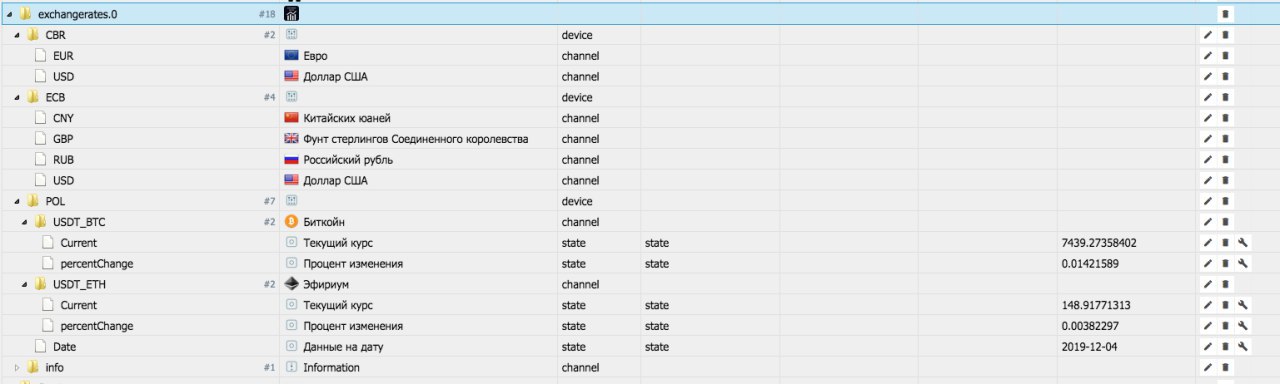Edit the info channel pencil icon
The height and width of the screenshot is (384, 1280).
1209,367
